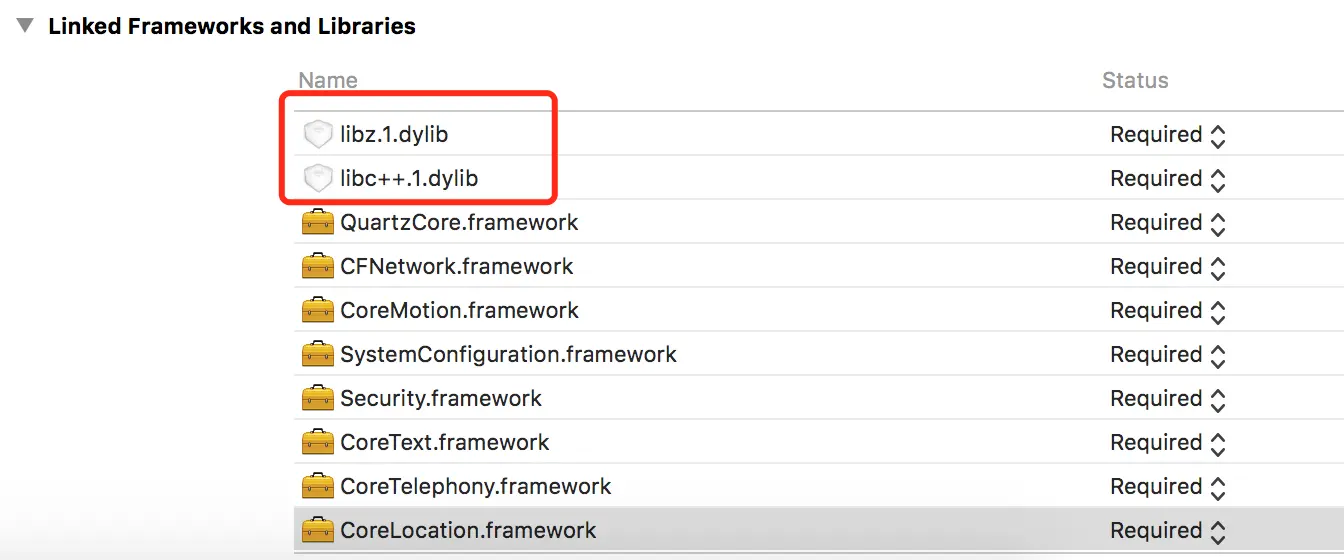Sort the list by the Name column header

click(x=328, y=81)
